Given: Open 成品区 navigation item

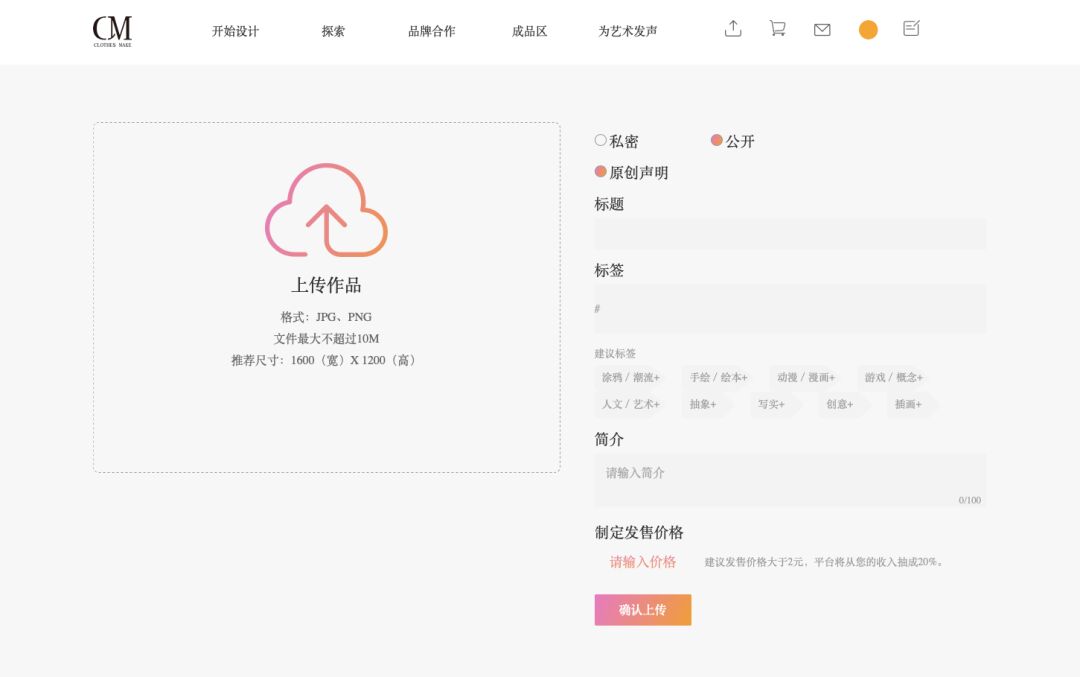Looking at the screenshot, I should tap(530, 31).
